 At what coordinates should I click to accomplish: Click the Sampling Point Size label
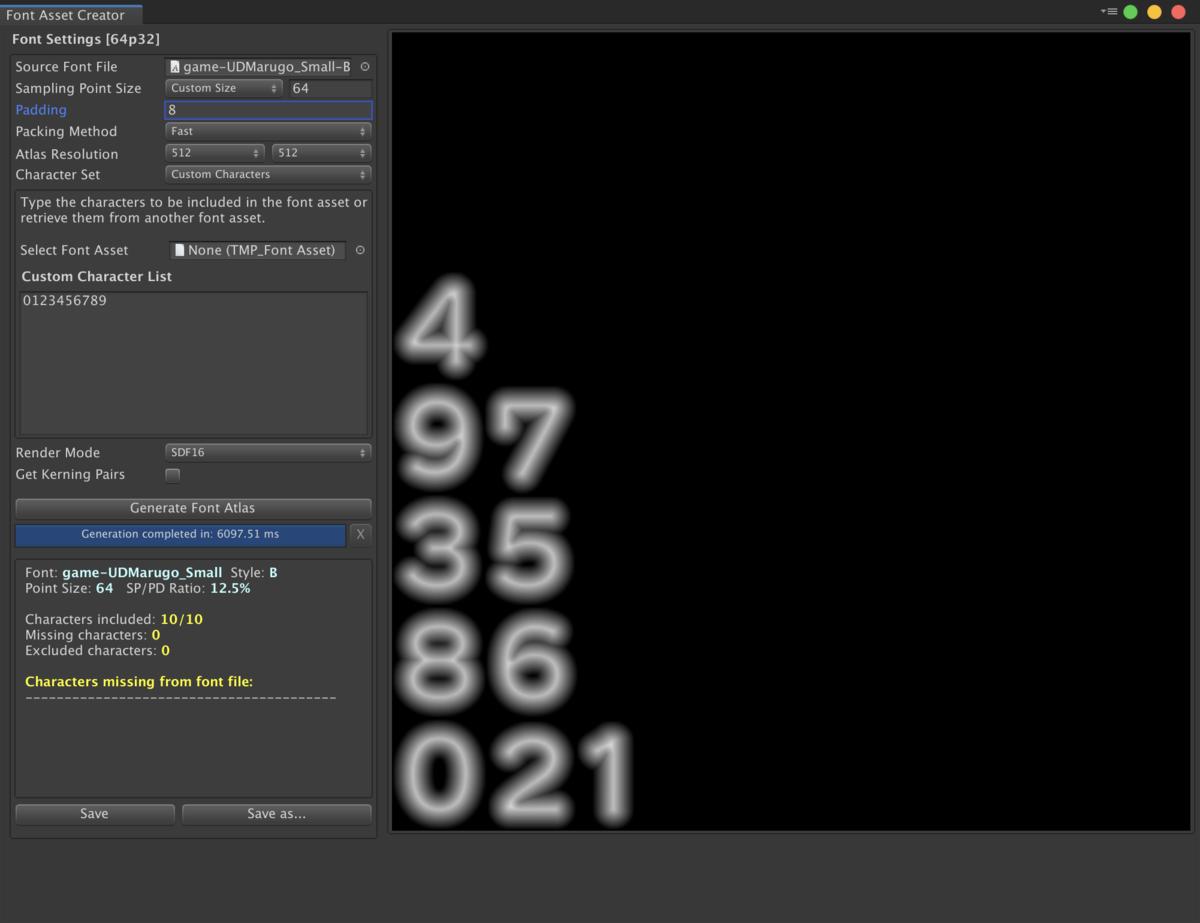pyautogui.click(x=78, y=88)
